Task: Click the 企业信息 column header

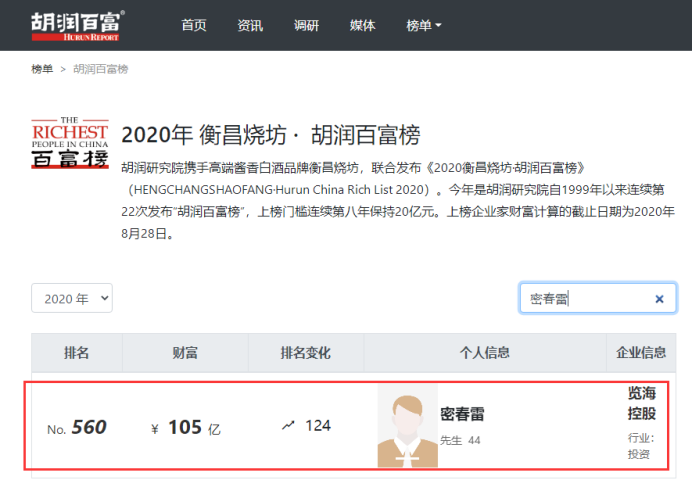Action: pyautogui.click(x=641, y=353)
